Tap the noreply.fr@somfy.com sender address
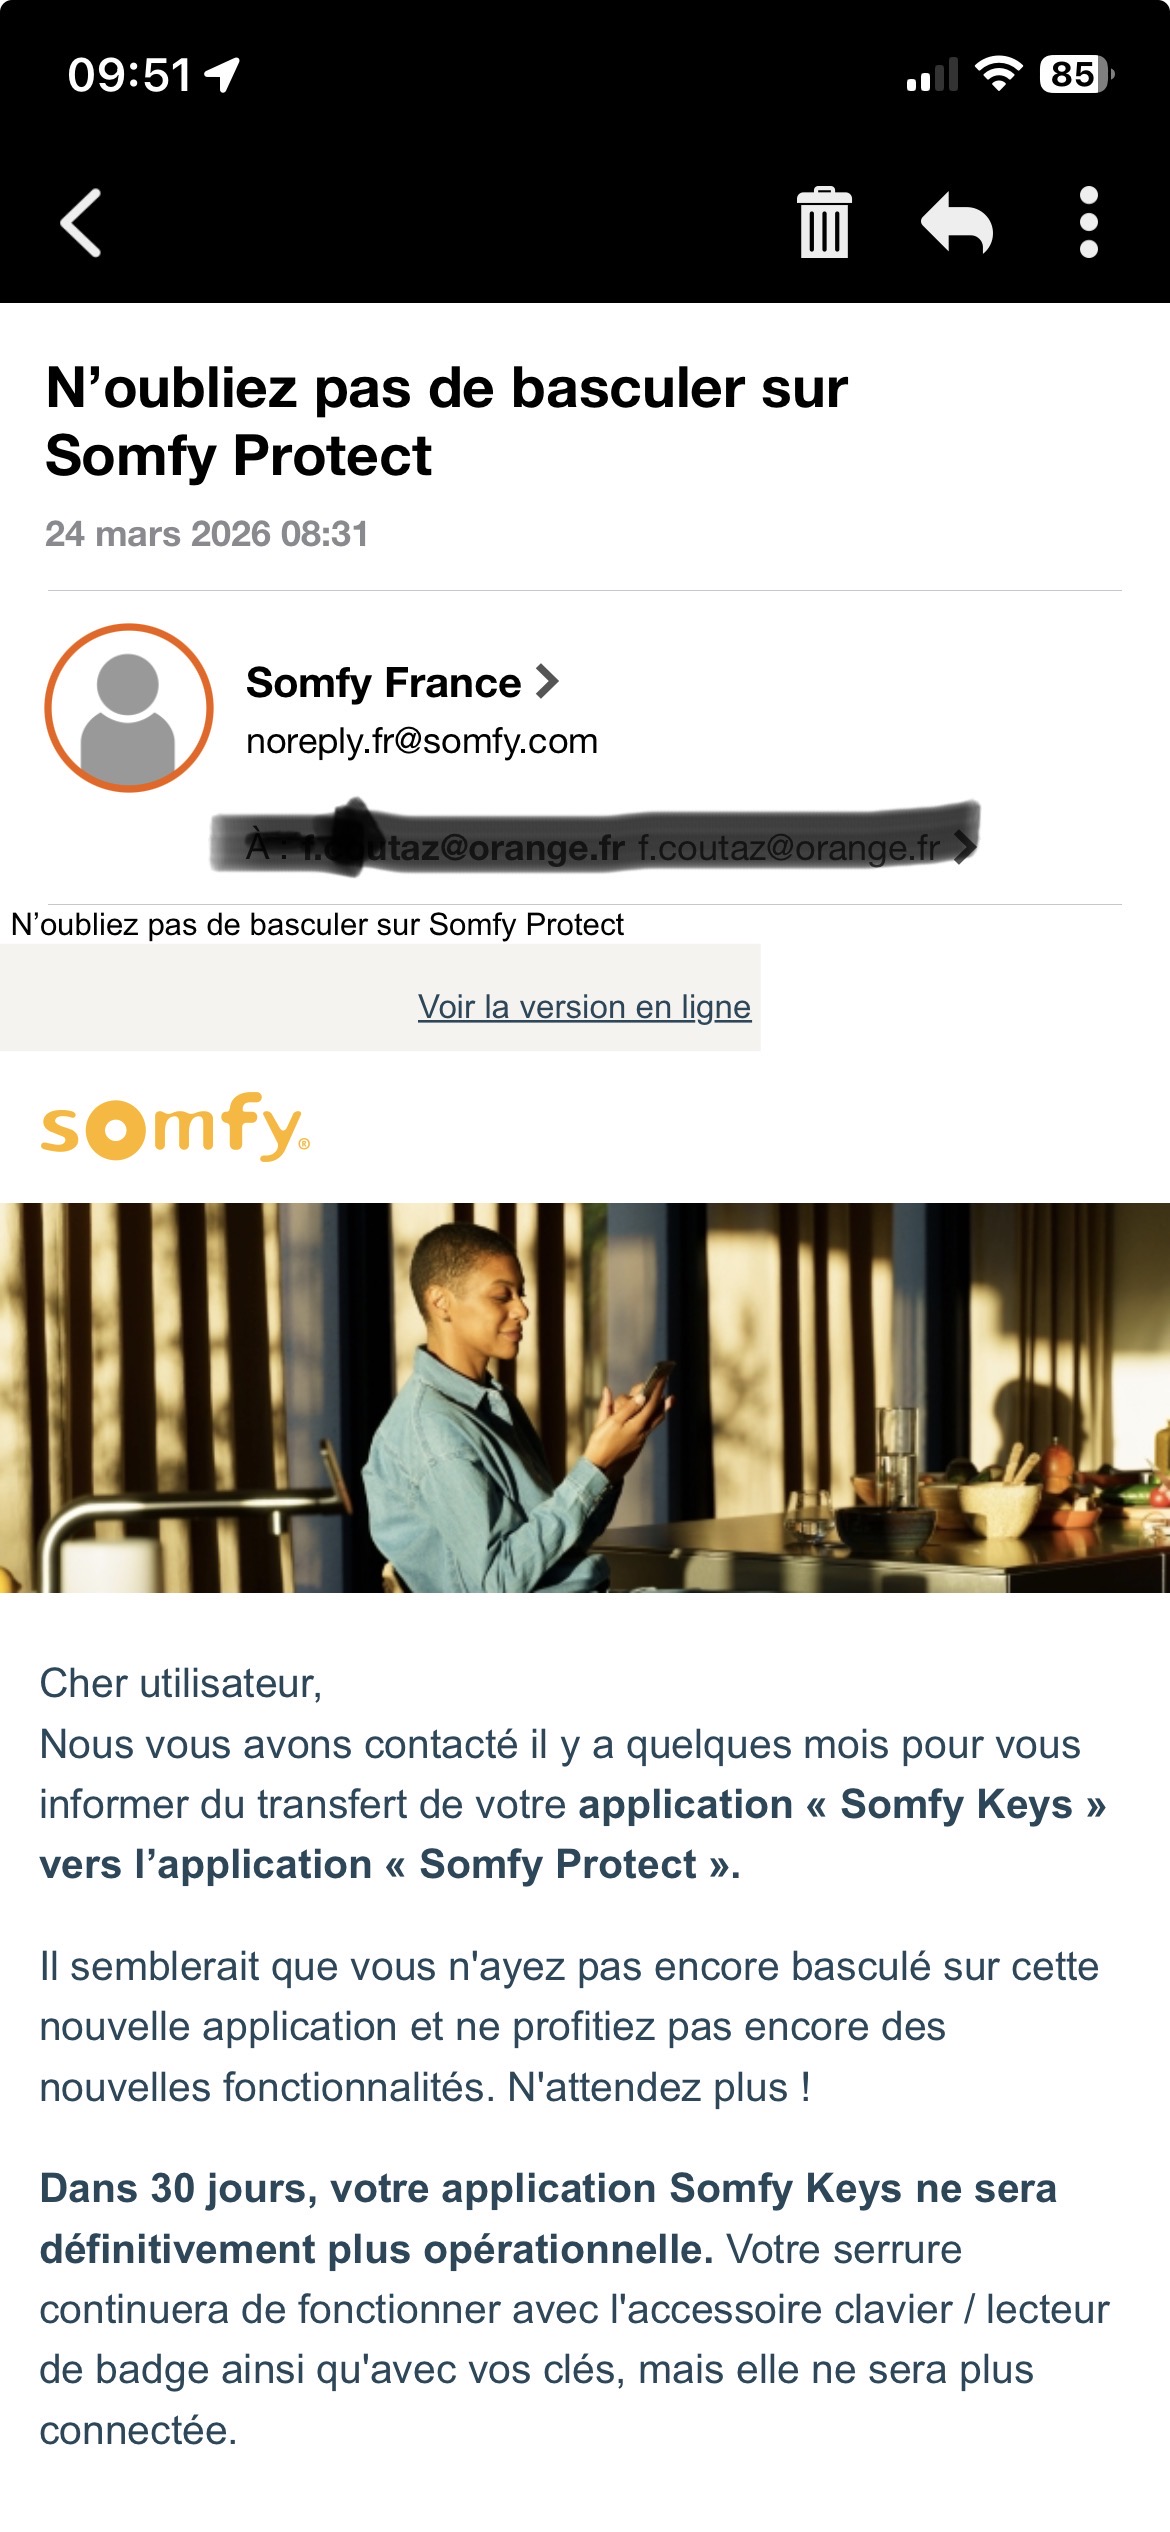Image resolution: width=1170 pixels, height=2532 pixels. 422,741
